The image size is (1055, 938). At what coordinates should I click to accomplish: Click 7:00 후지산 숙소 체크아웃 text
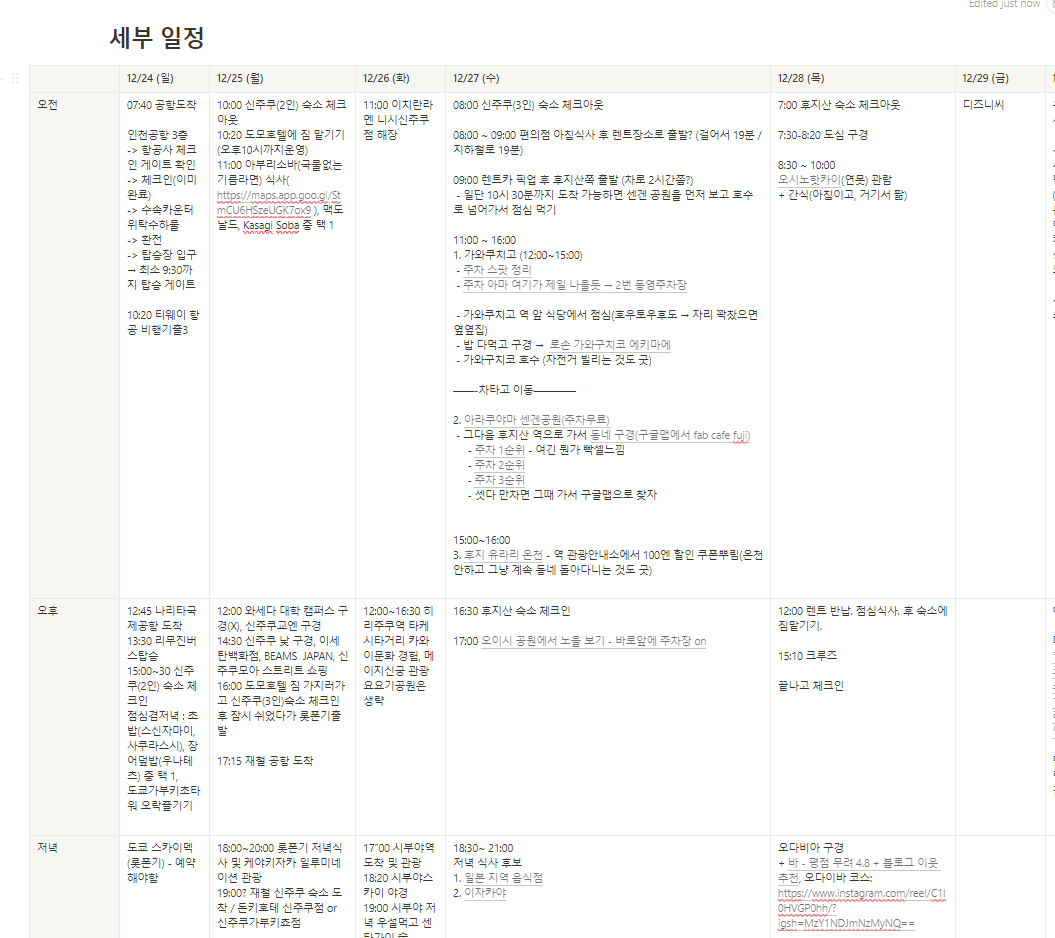pos(839,104)
